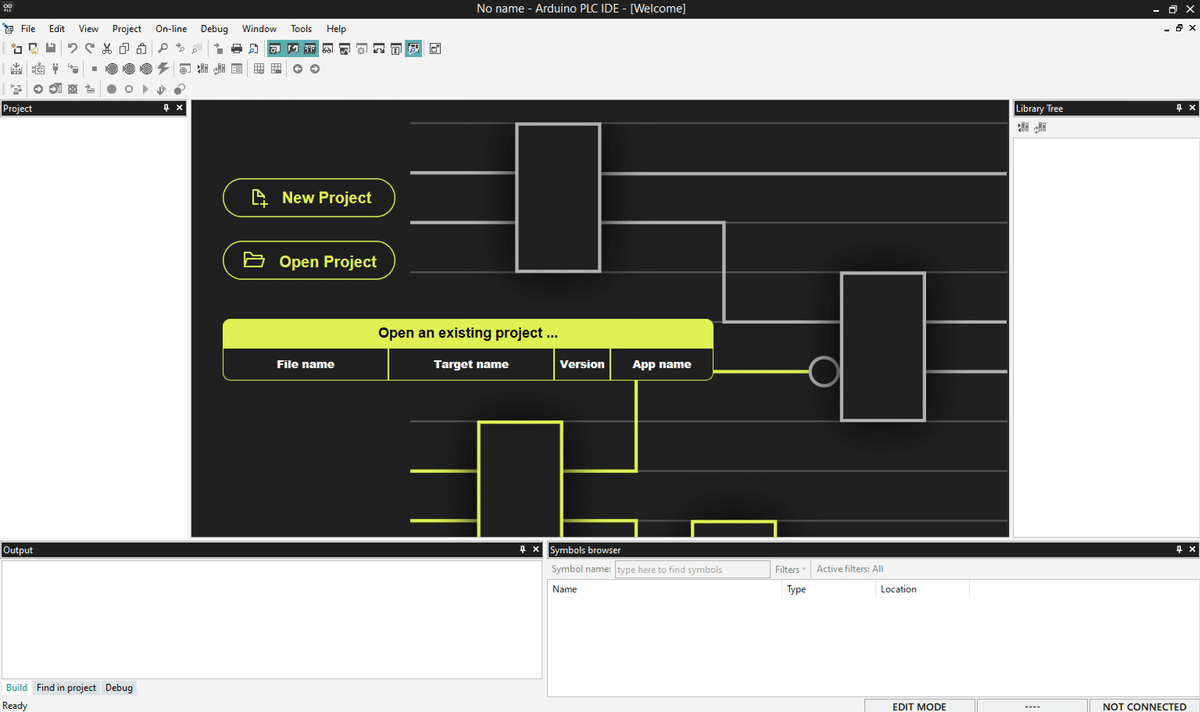Viewport: 1200px width, 712px height.
Task: Click the Print preview page-magnifier icon
Action: point(253,48)
